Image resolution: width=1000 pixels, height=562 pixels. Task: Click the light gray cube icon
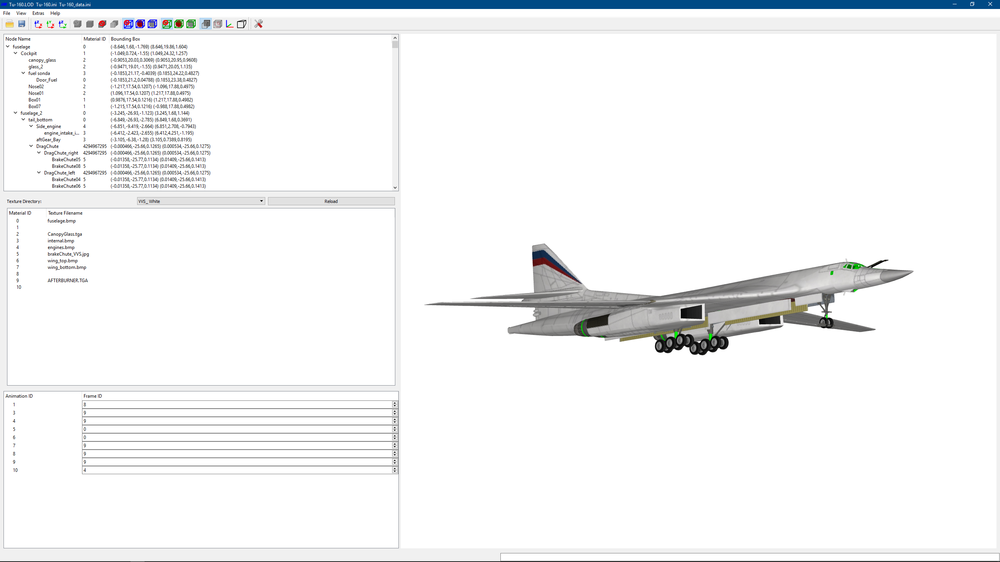point(114,24)
